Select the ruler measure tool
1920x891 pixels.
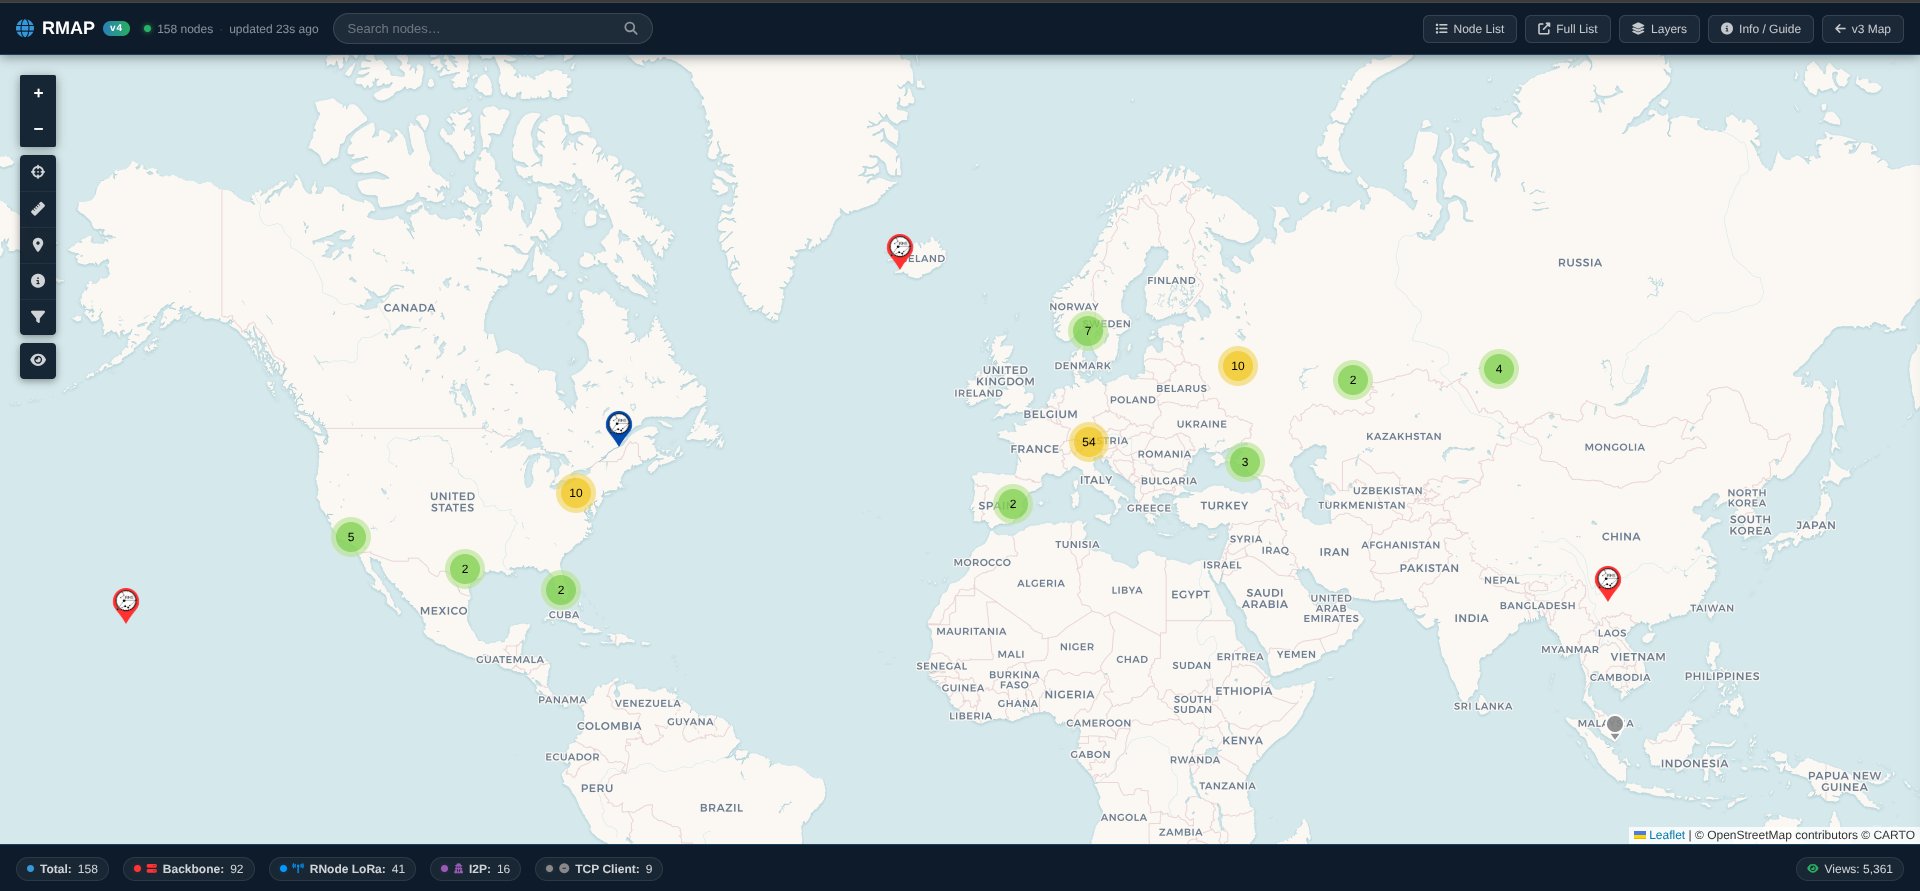(38, 208)
